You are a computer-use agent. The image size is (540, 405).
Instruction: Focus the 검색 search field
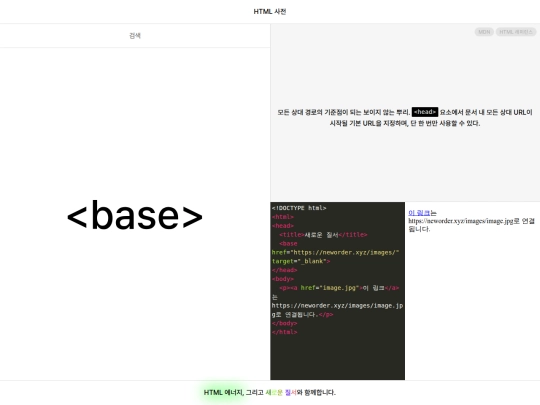pyautogui.click(x=135, y=35)
